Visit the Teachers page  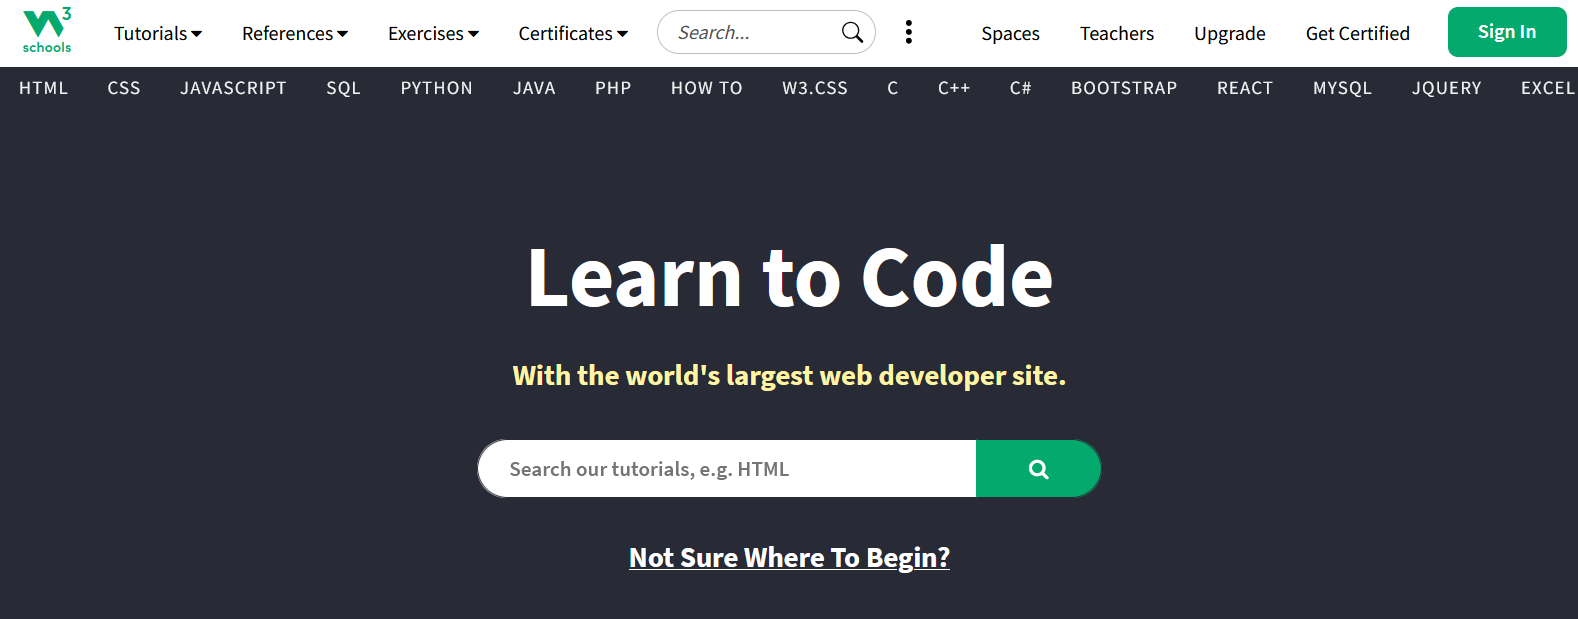(x=1116, y=34)
